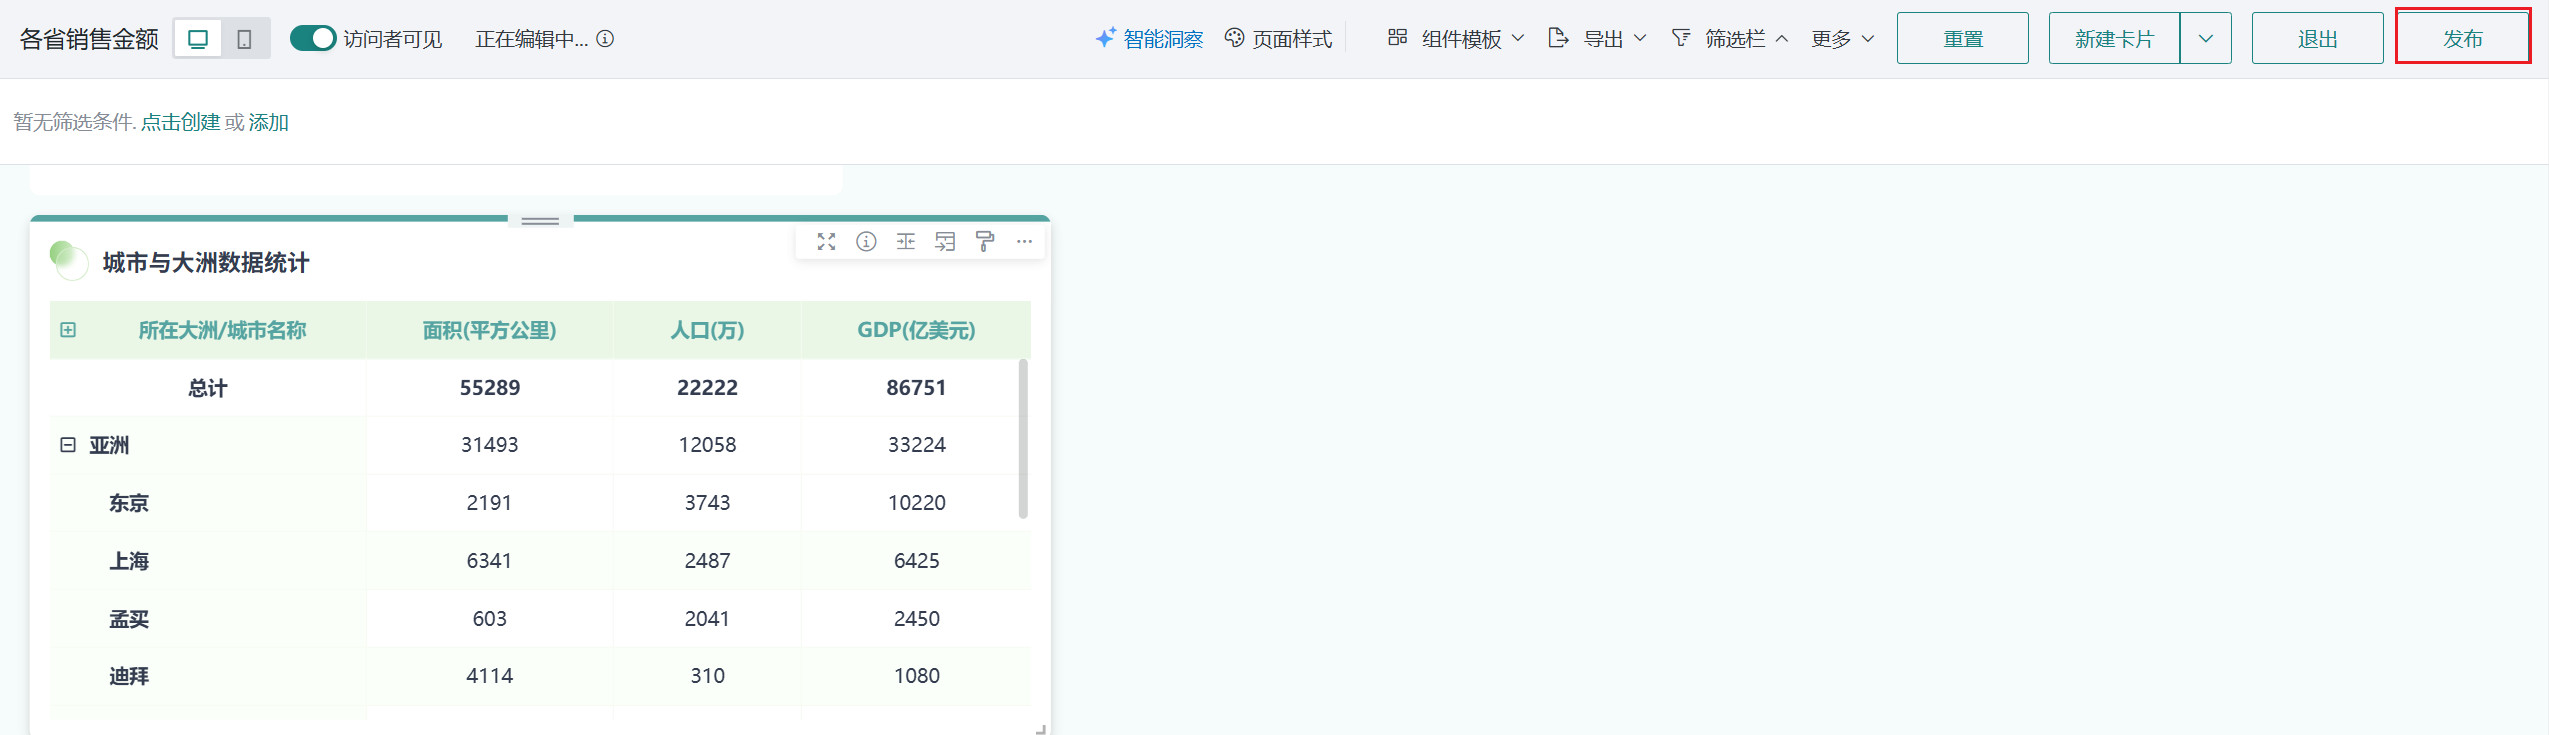The width and height of the screenshot is (2549, 735).
Task: Toggle the 访问者可见 switch
Action: tap(313, 39)
